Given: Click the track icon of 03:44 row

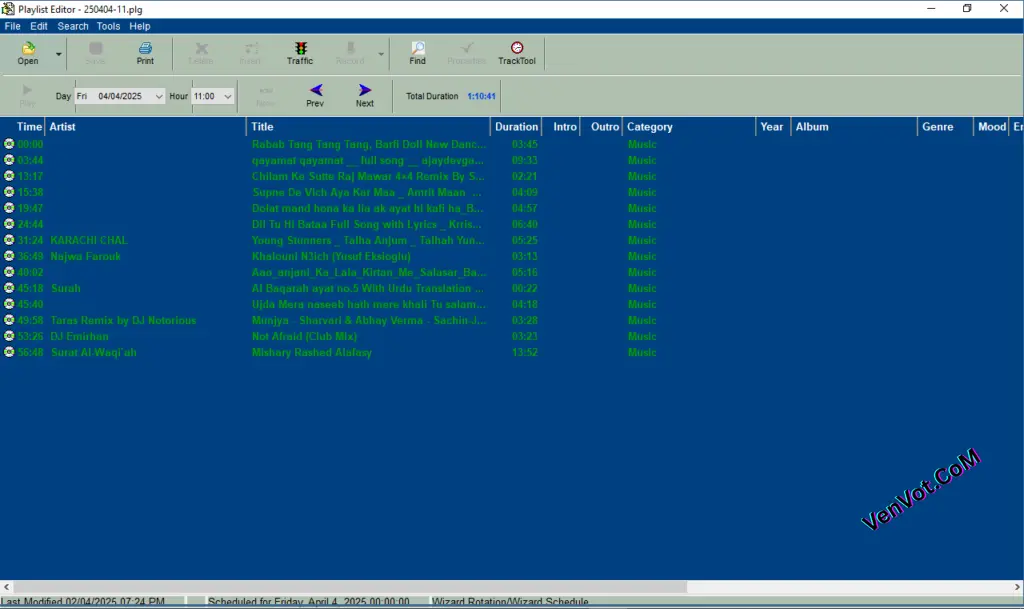Looking at the screenshot, I should [x=8, y=160].
